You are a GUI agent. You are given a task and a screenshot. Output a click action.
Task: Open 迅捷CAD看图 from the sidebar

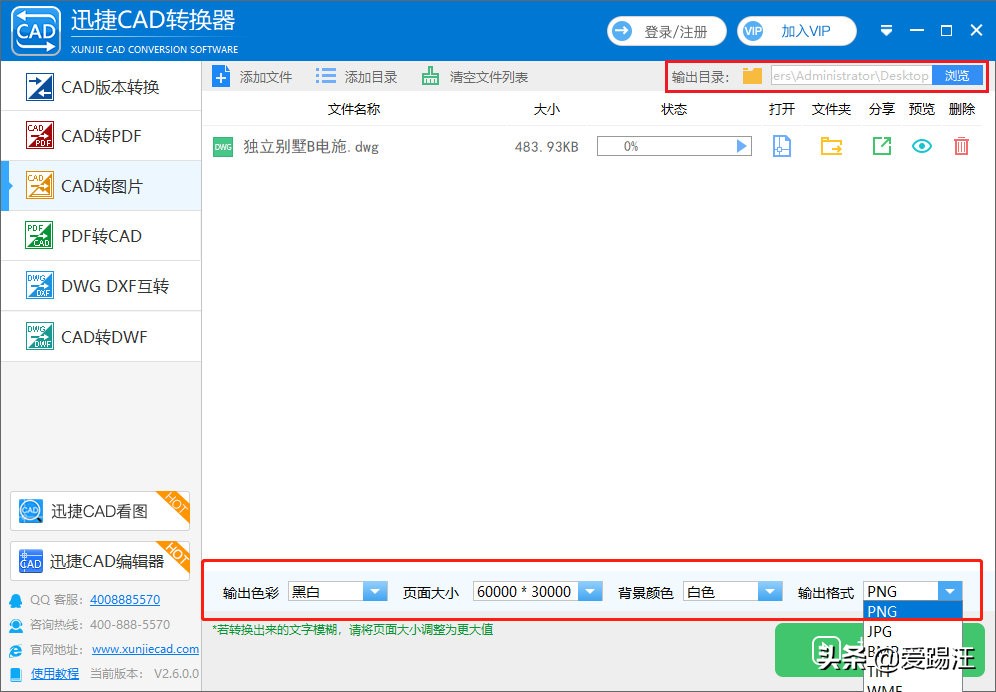pos(100,511)
